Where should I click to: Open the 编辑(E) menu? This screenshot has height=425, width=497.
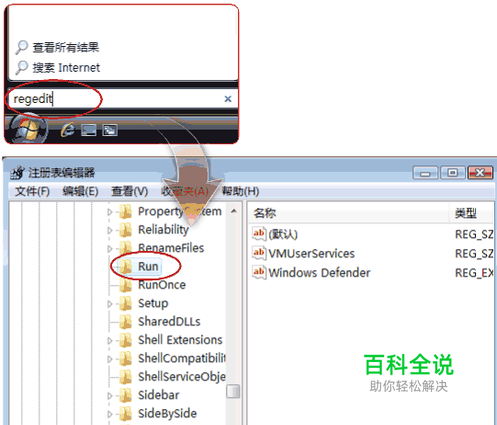coord(80,191)
